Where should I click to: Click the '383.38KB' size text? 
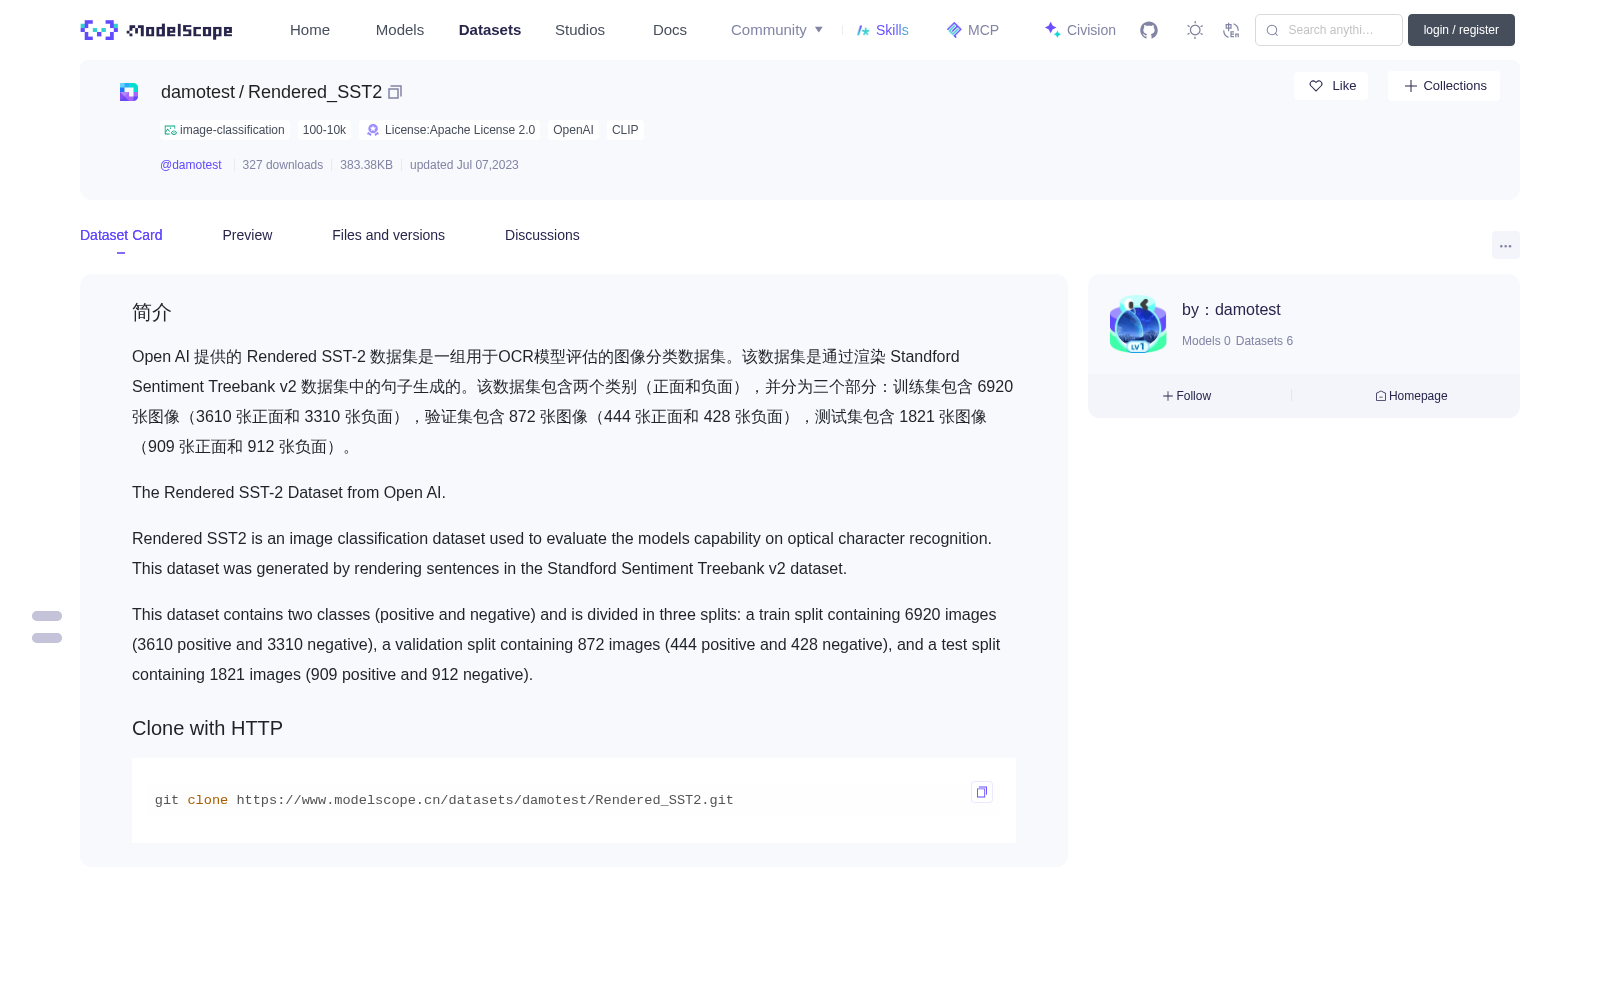click(x=366, y=165)
